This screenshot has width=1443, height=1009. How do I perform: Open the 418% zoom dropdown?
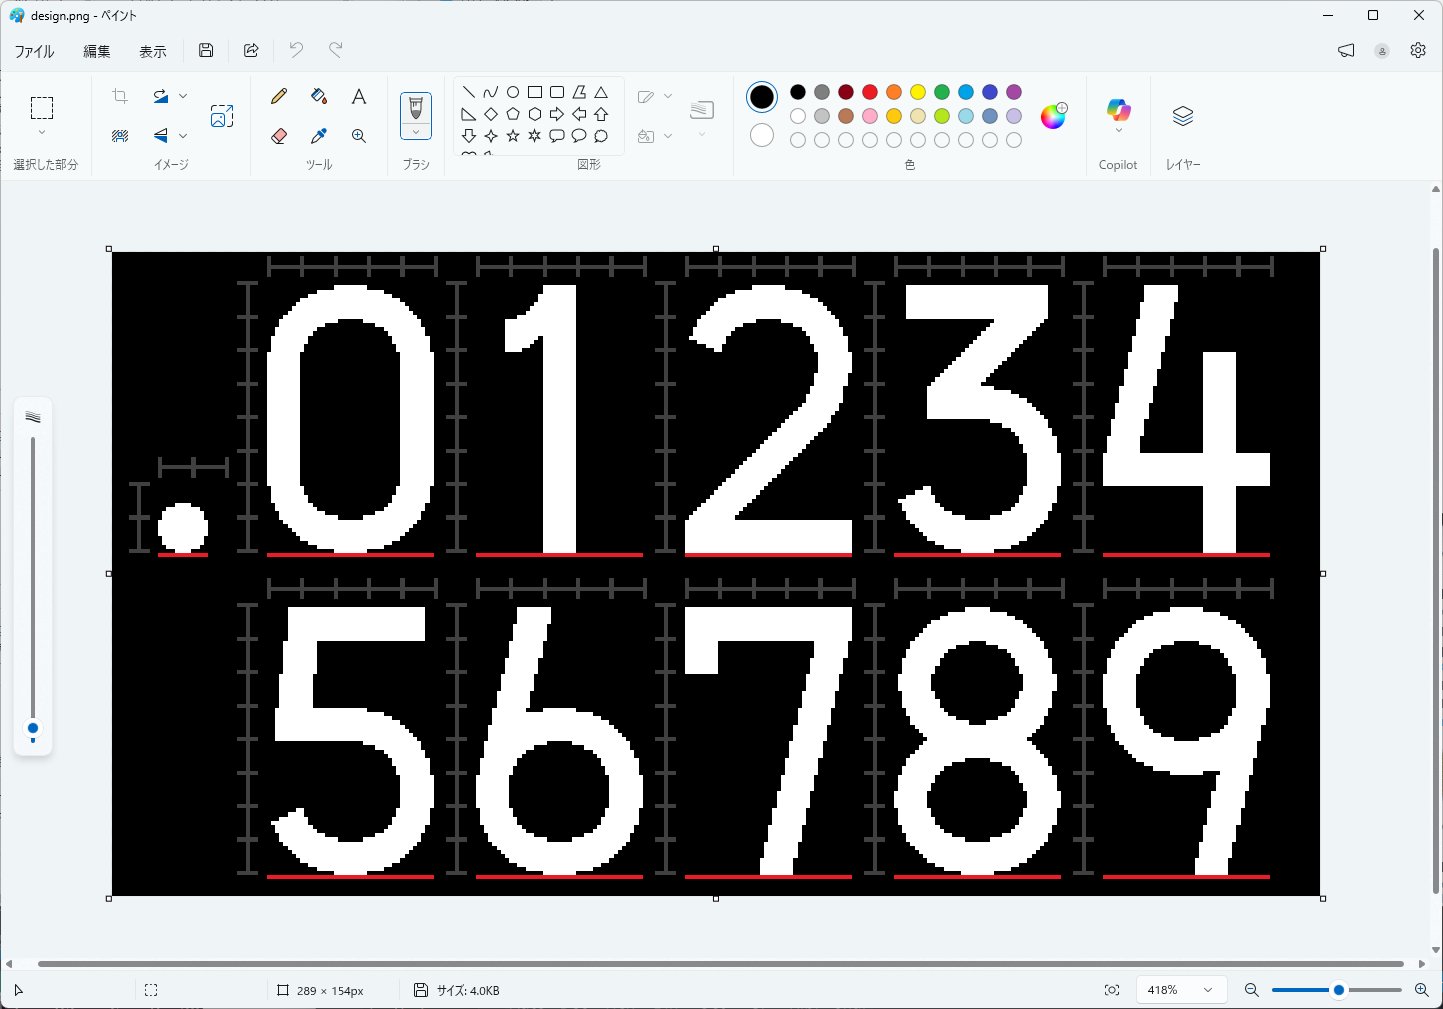(1181, 990)
